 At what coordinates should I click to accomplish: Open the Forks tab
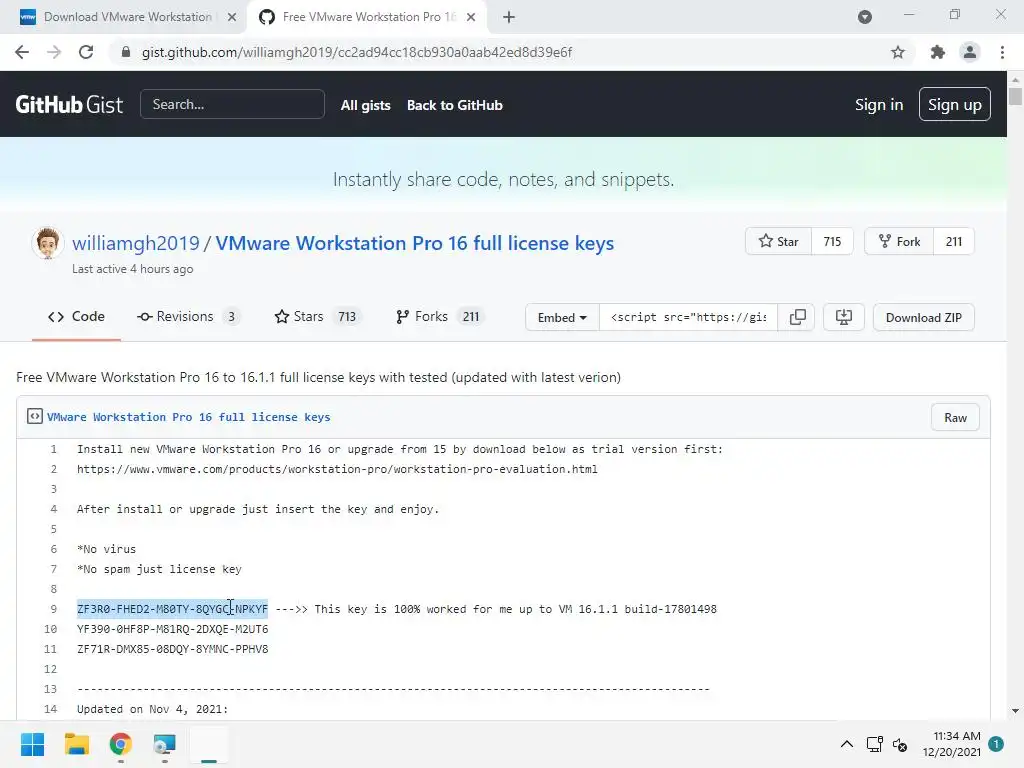point(440,317)
